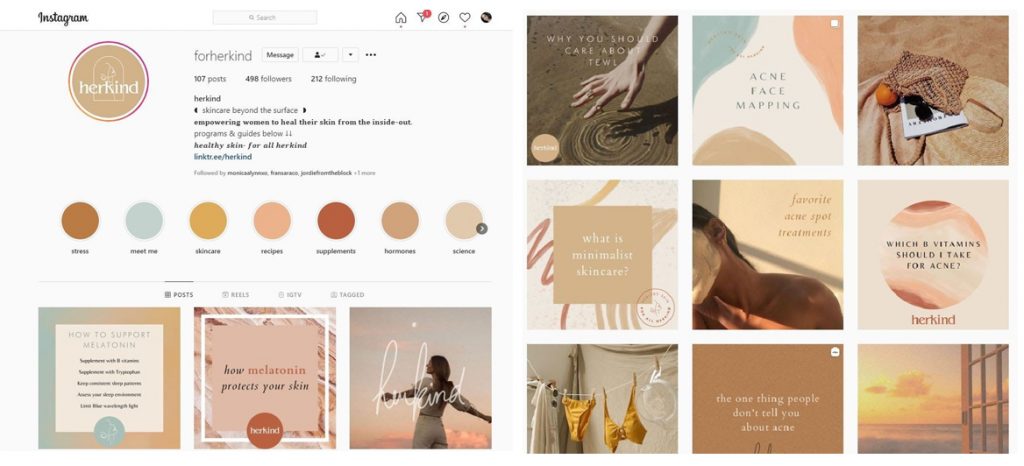Switch to the POSTS tab
The image size is (1024, 466).
coord(179,295)
